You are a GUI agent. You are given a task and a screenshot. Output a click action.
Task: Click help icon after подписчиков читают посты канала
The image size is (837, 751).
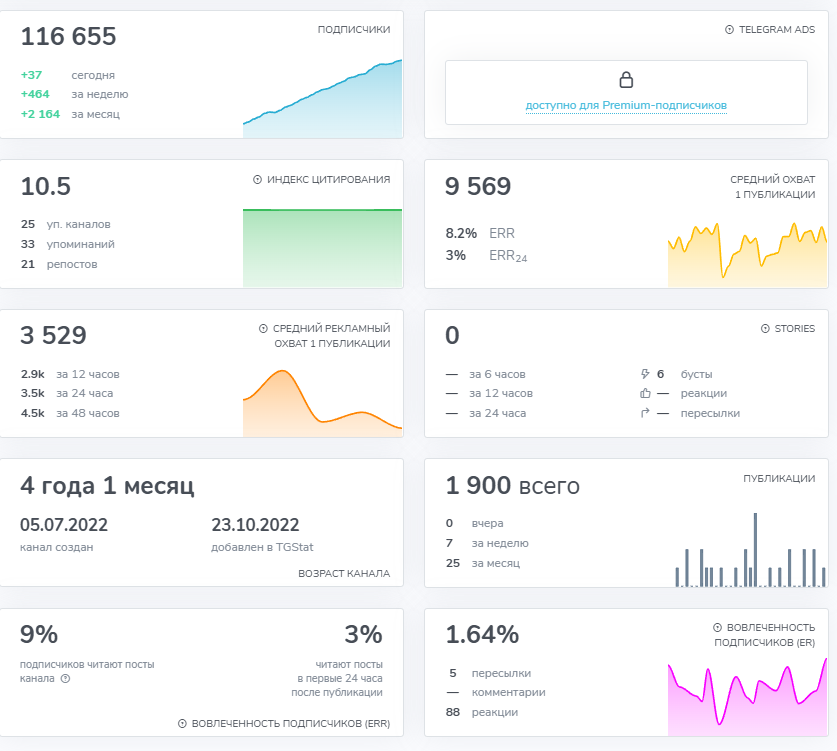click(x=65, y=679)
